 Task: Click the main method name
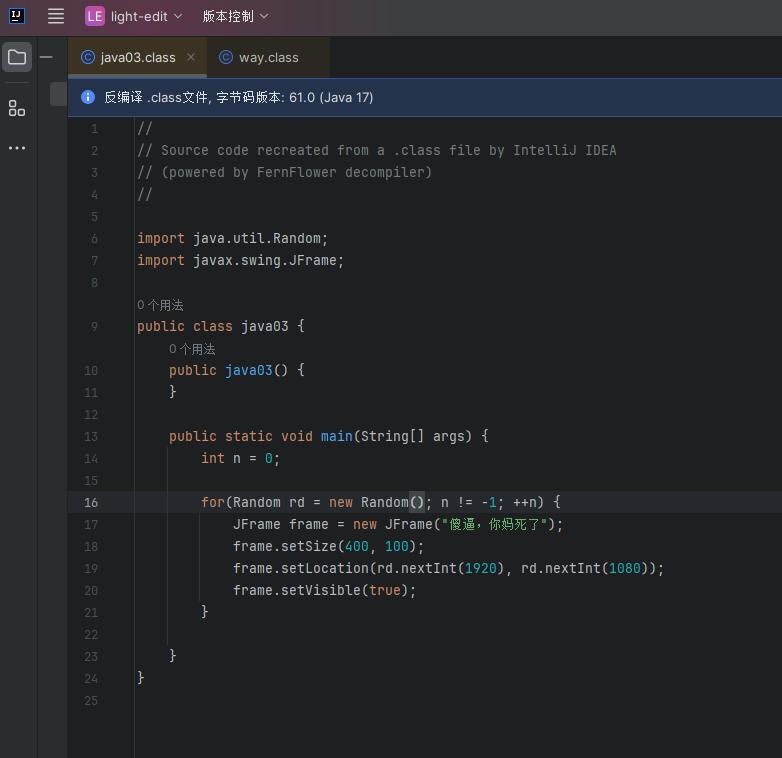[336, 436]
